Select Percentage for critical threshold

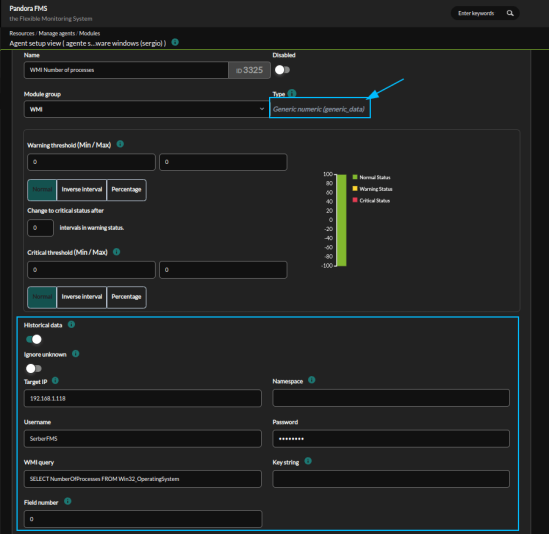pos(126,297)
